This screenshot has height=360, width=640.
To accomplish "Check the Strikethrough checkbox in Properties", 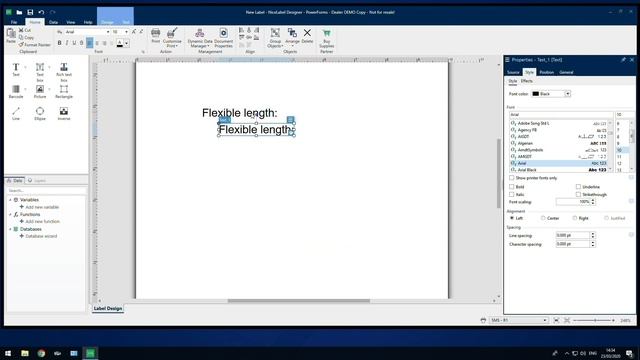I will [x=578, y=194].
